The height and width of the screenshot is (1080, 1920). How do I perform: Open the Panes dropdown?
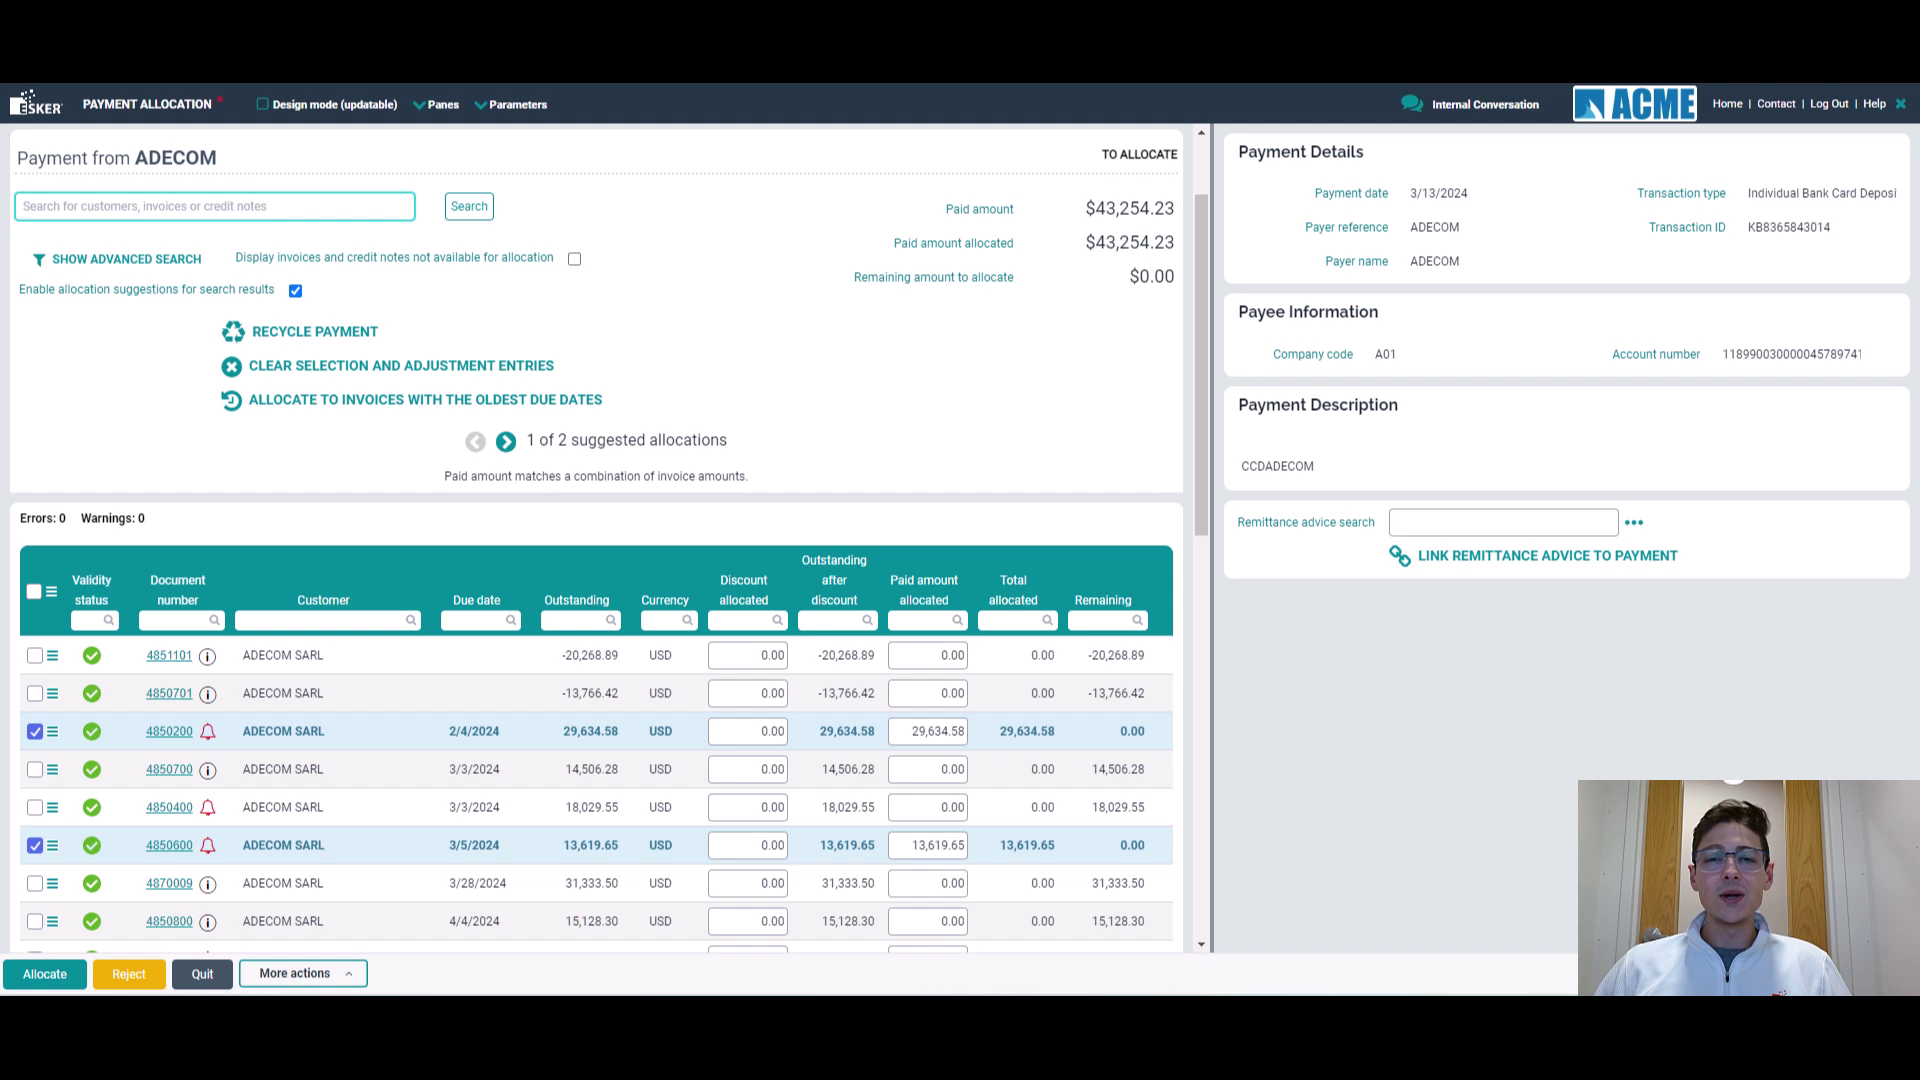pos(436,104)
